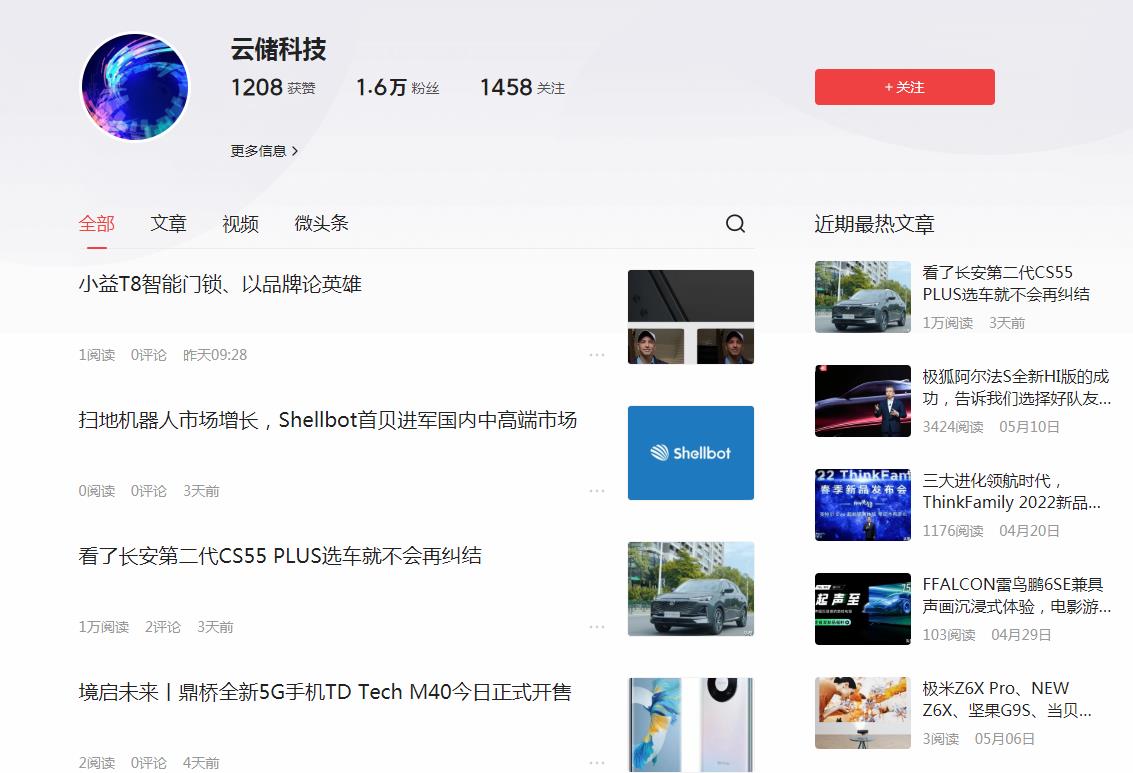Select the 全部 tab
1133x773 pixels.
(x=96, y=224)
